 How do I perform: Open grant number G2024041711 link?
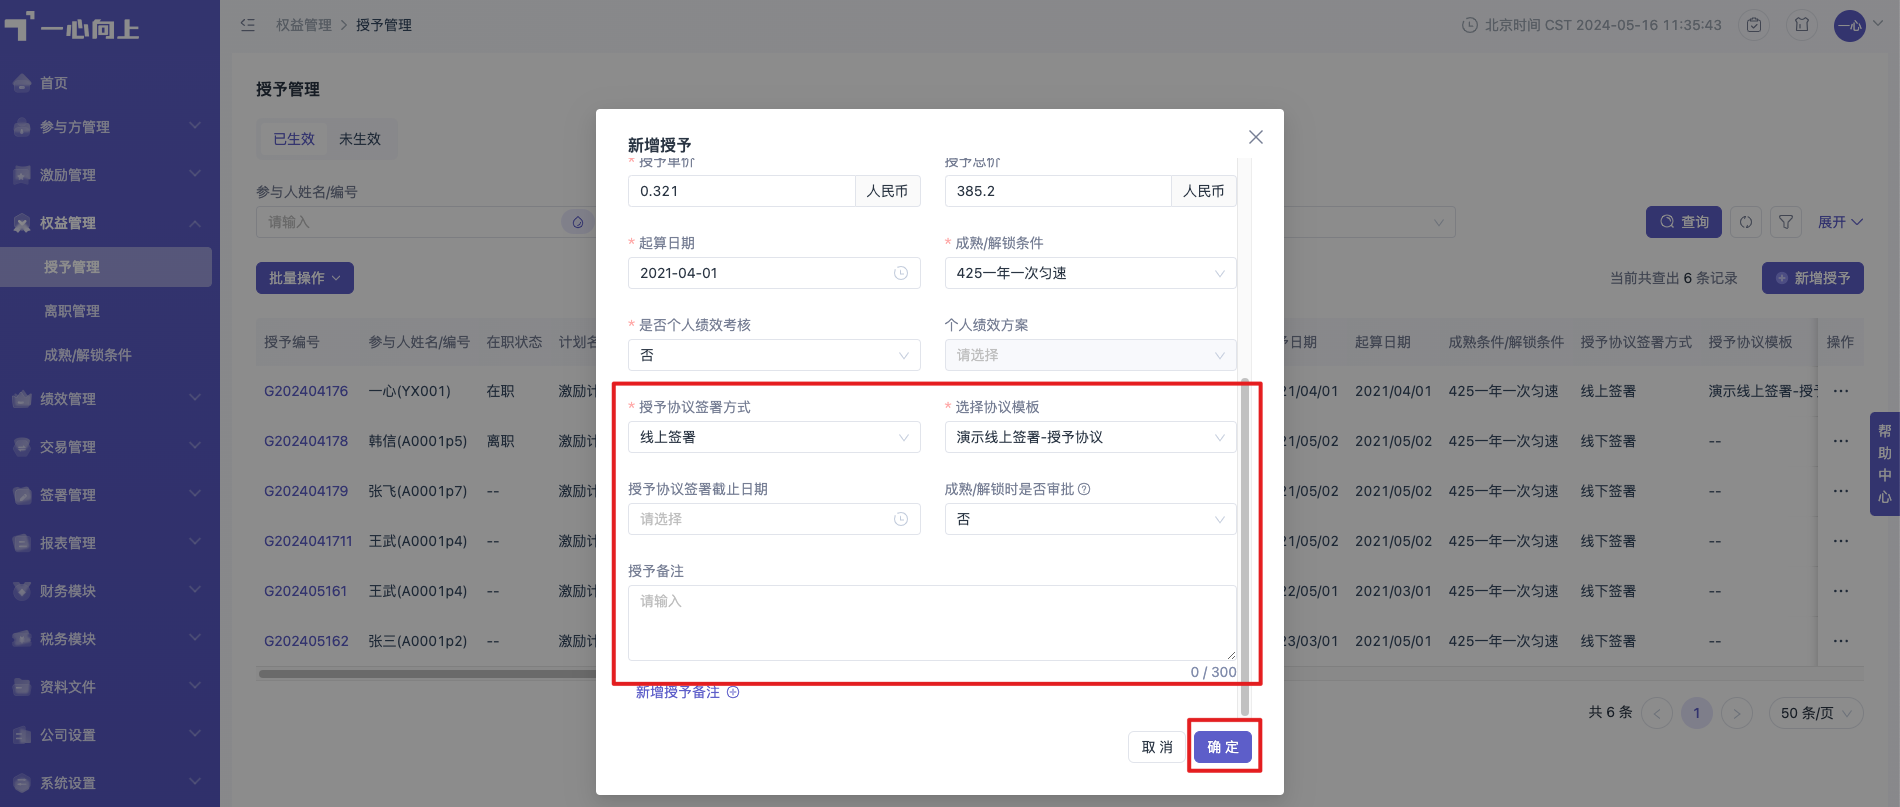click(x=308, y=541)
